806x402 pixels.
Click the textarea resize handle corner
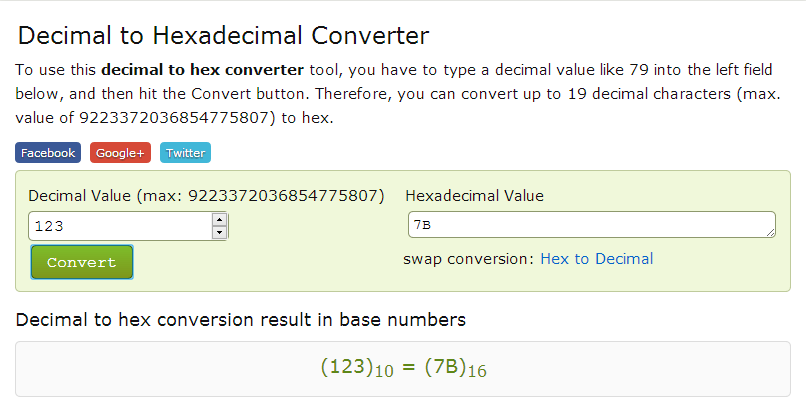[x=771, y=233]
